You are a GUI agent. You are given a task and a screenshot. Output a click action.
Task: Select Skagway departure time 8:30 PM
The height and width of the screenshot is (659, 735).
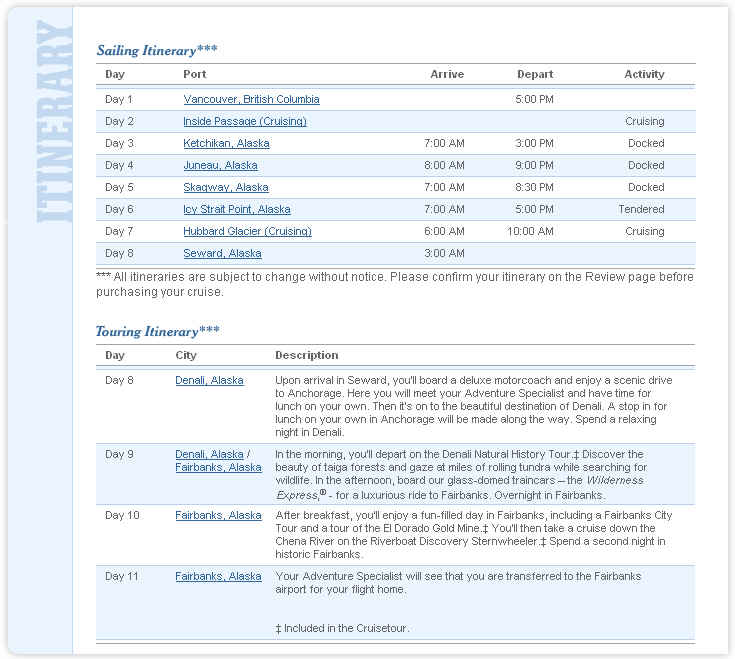534,187
